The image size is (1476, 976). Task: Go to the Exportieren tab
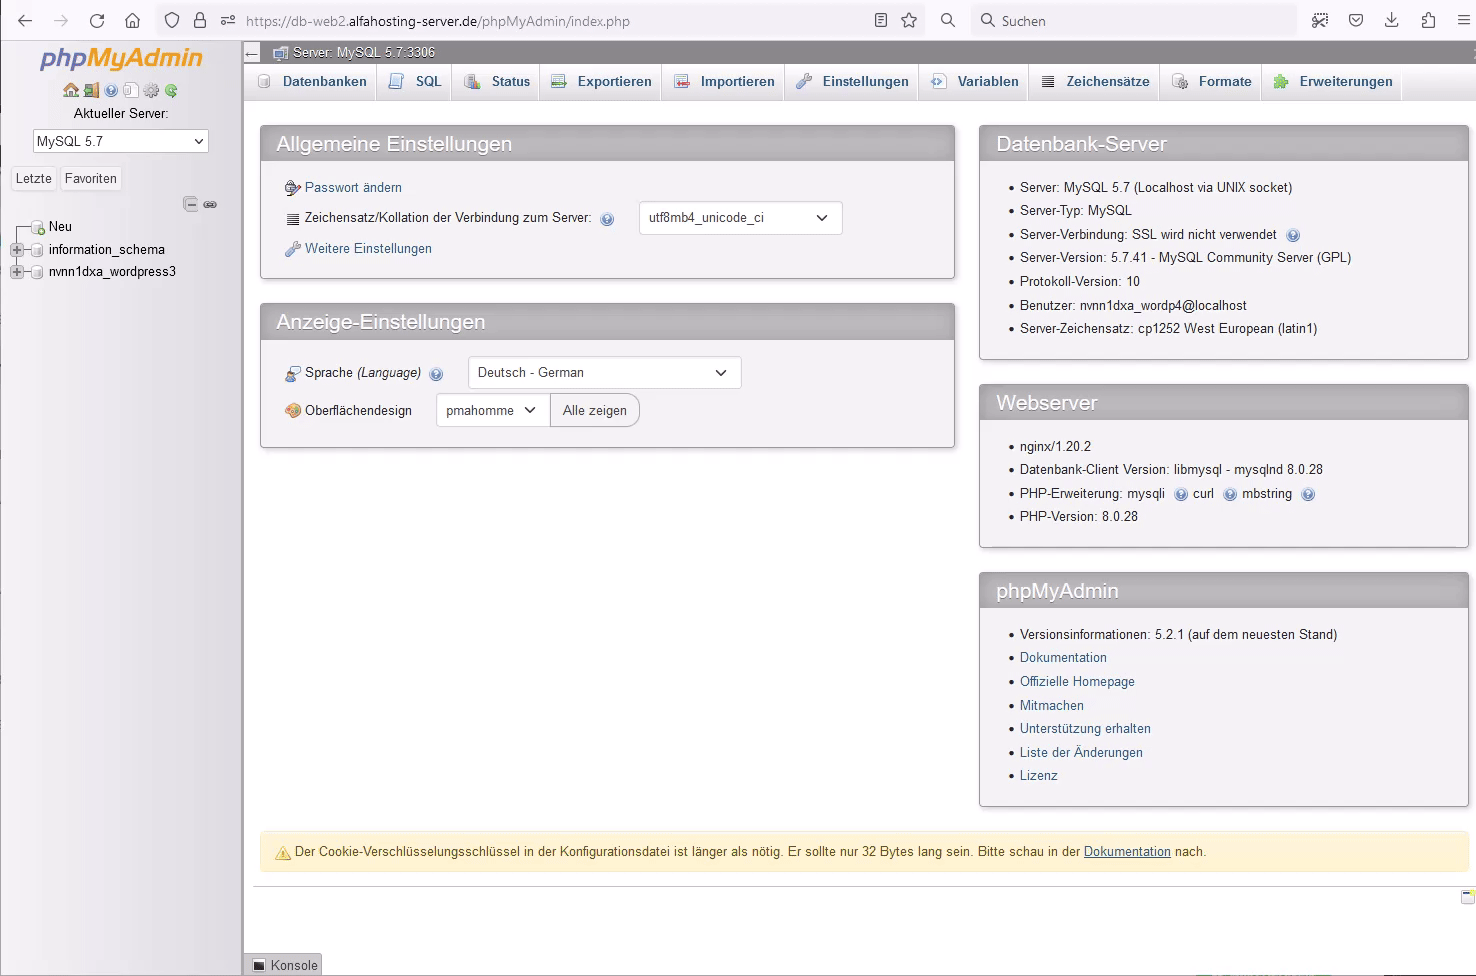point(601,82)
